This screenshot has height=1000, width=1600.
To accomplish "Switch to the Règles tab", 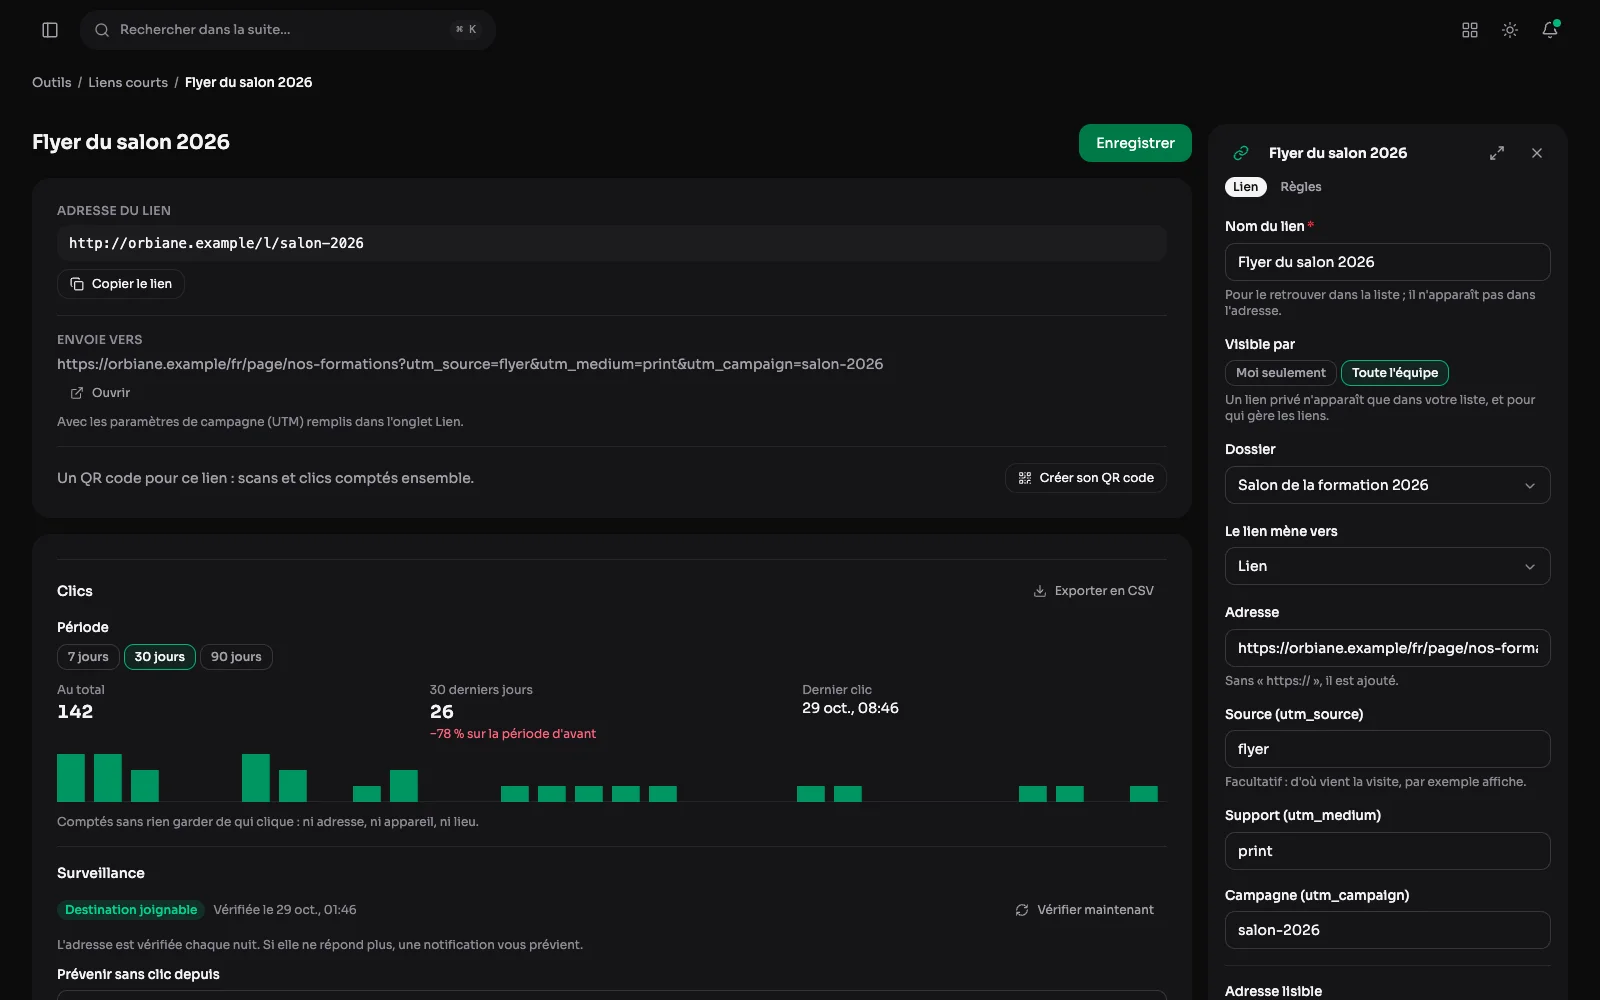I will [x=1301, y=187].
